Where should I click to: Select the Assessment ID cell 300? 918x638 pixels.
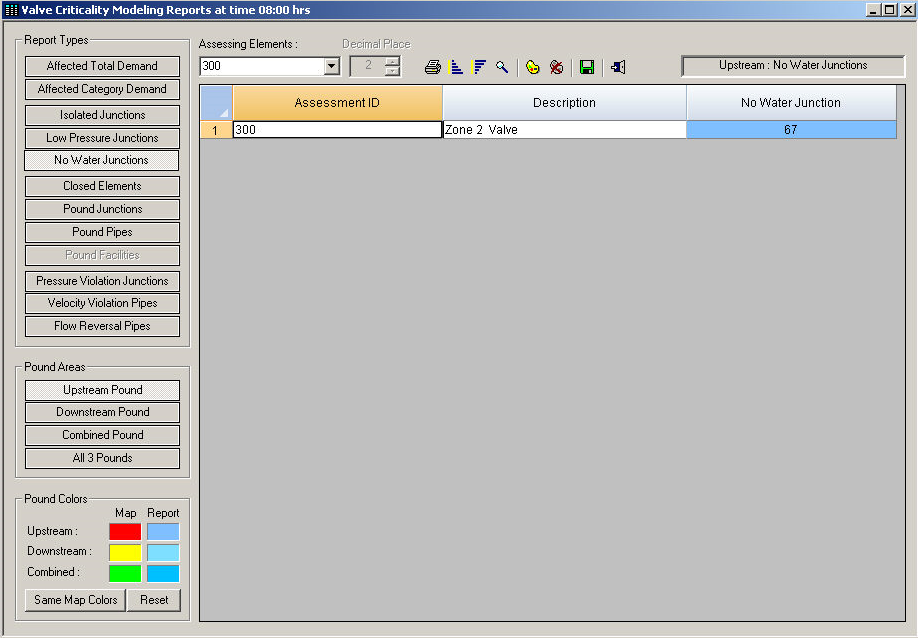click(x=337, y=130)
